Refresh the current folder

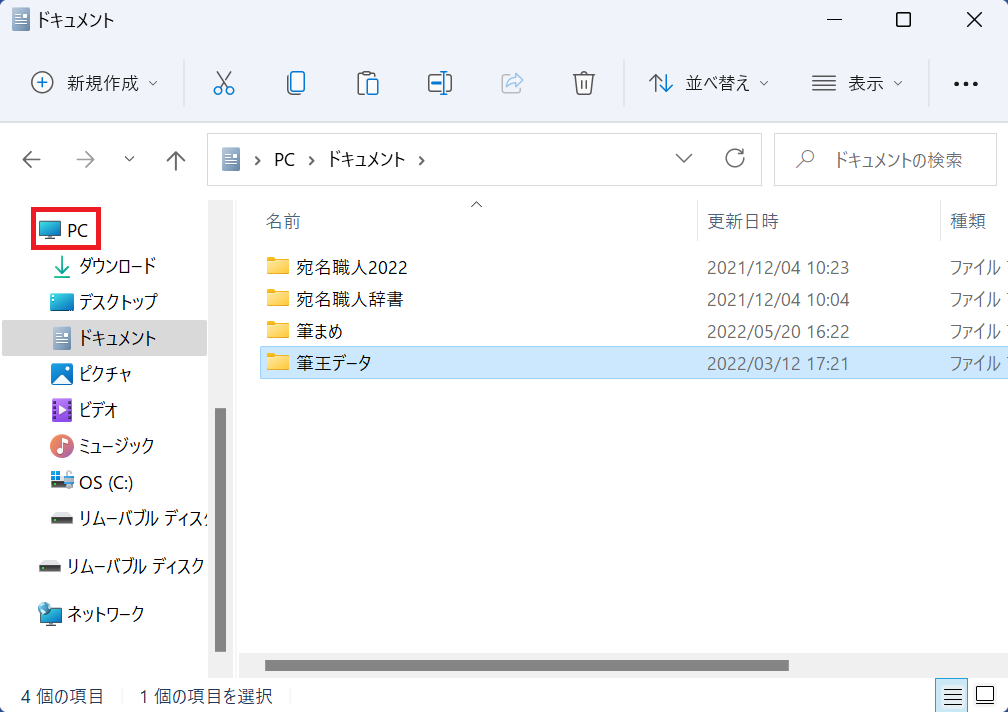(x=735, y=159)
